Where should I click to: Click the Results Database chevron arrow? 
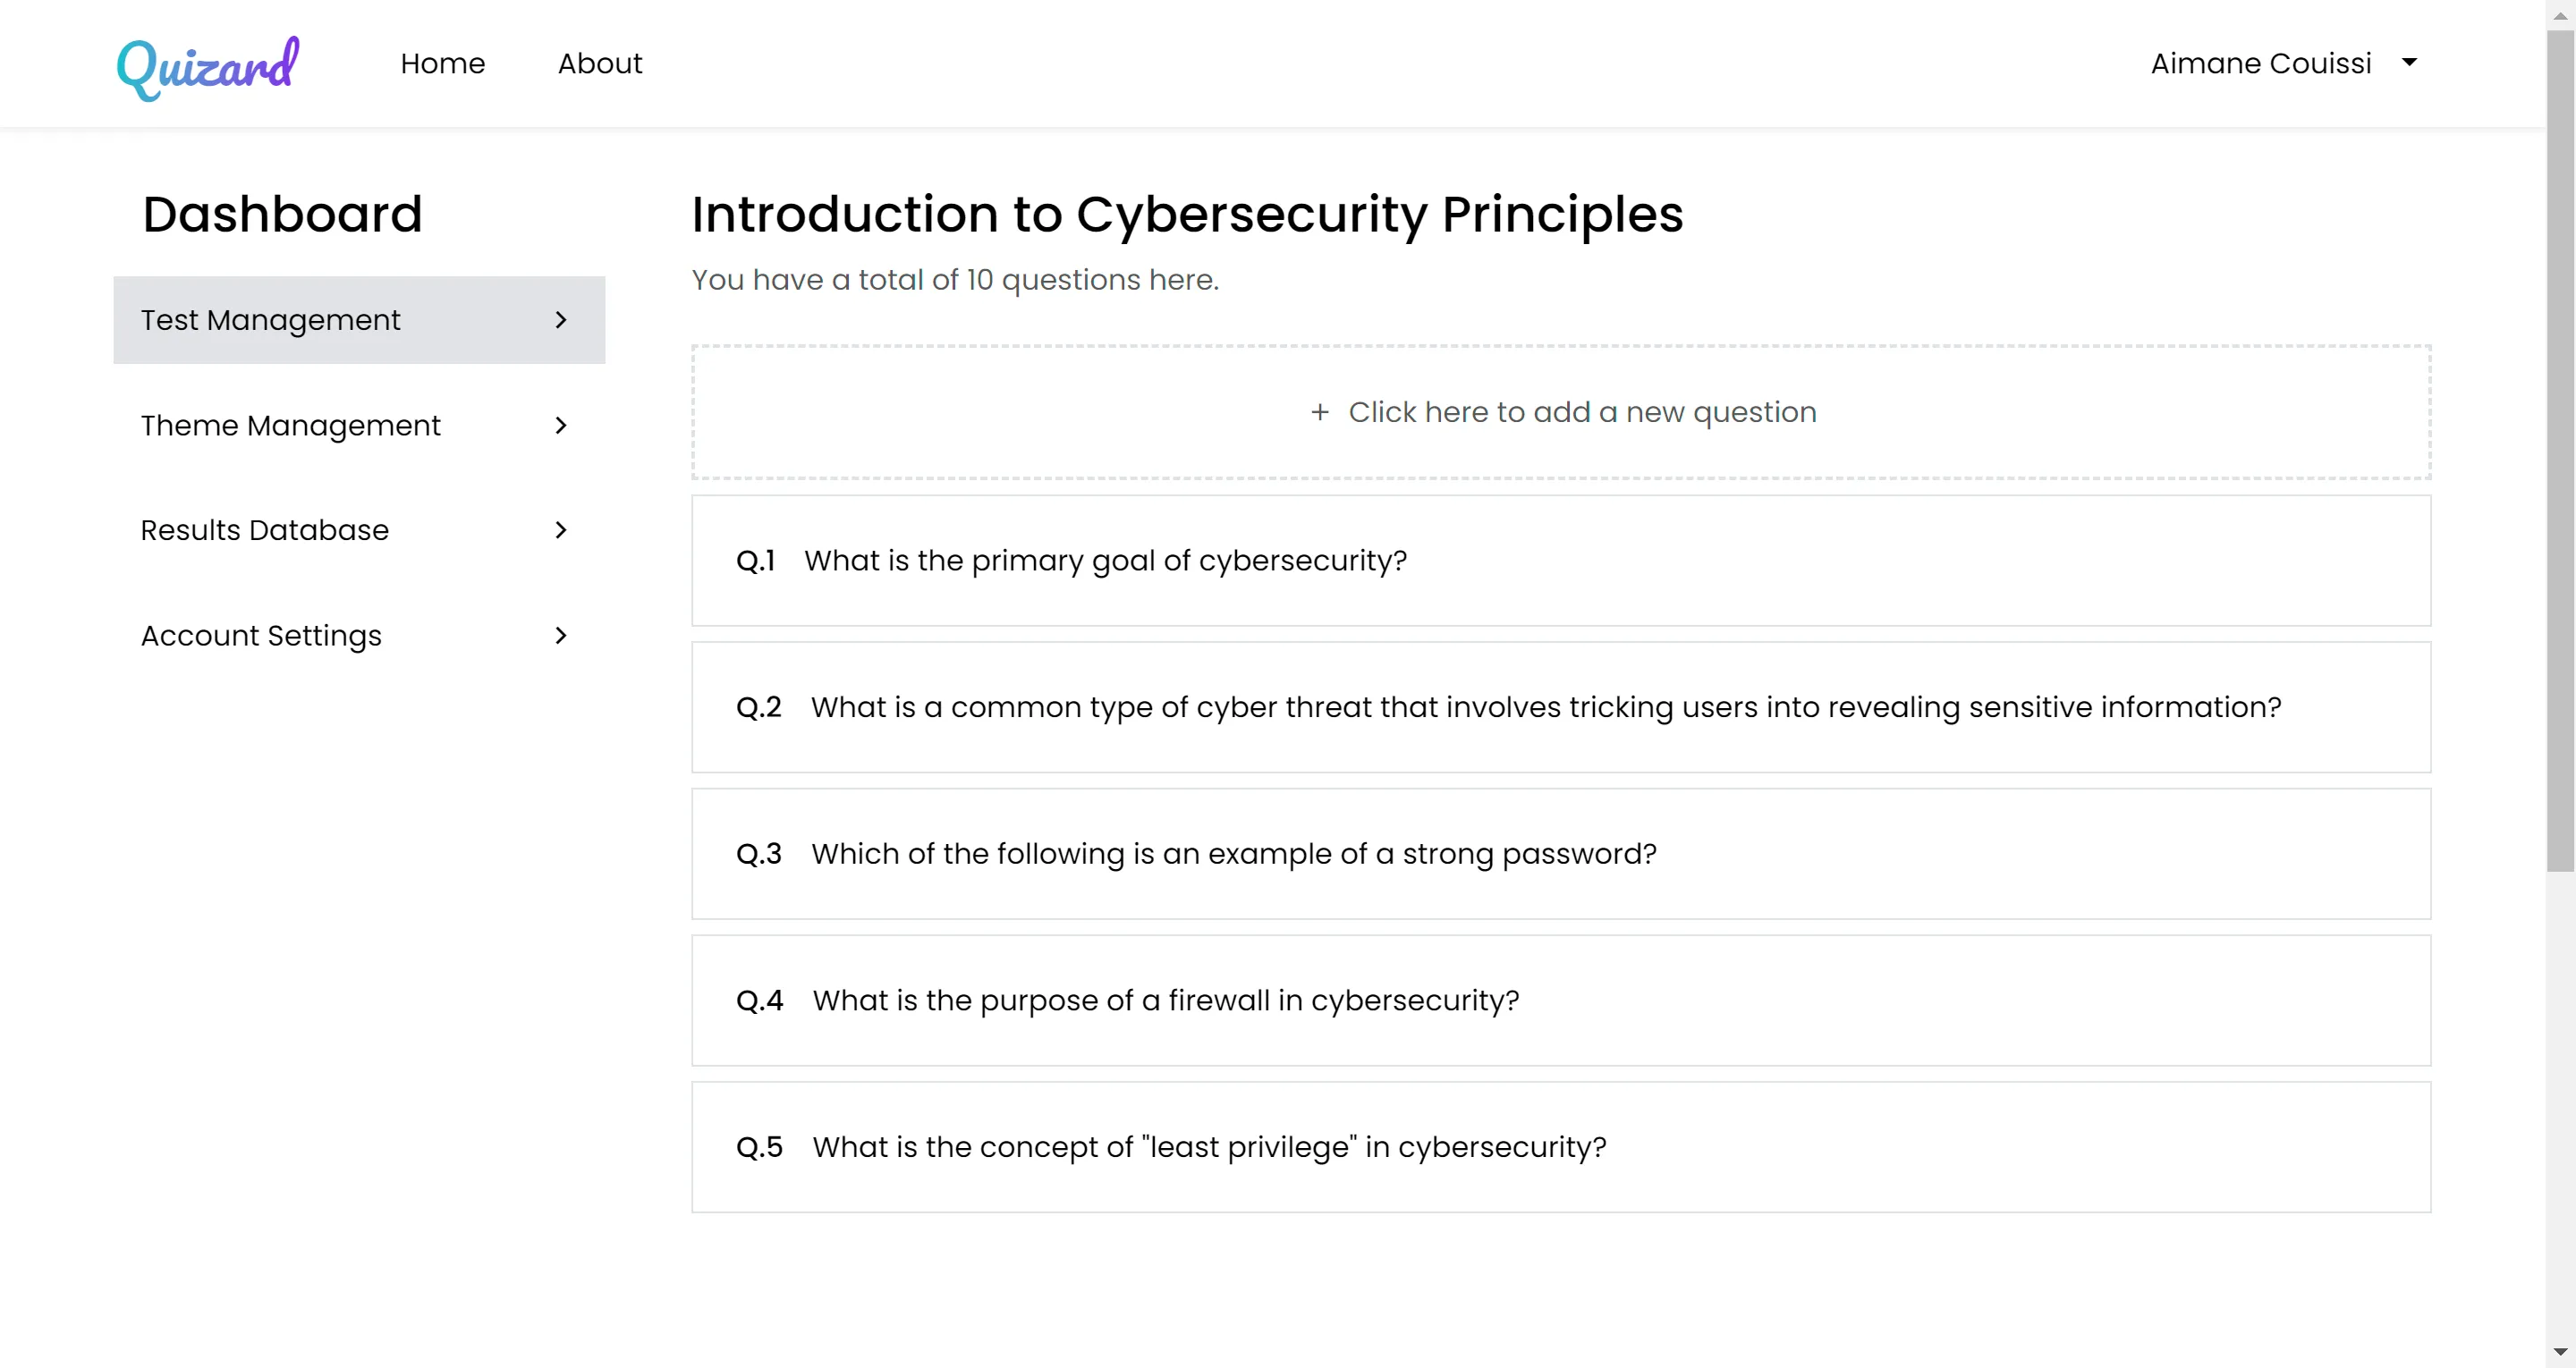(561, 530)
